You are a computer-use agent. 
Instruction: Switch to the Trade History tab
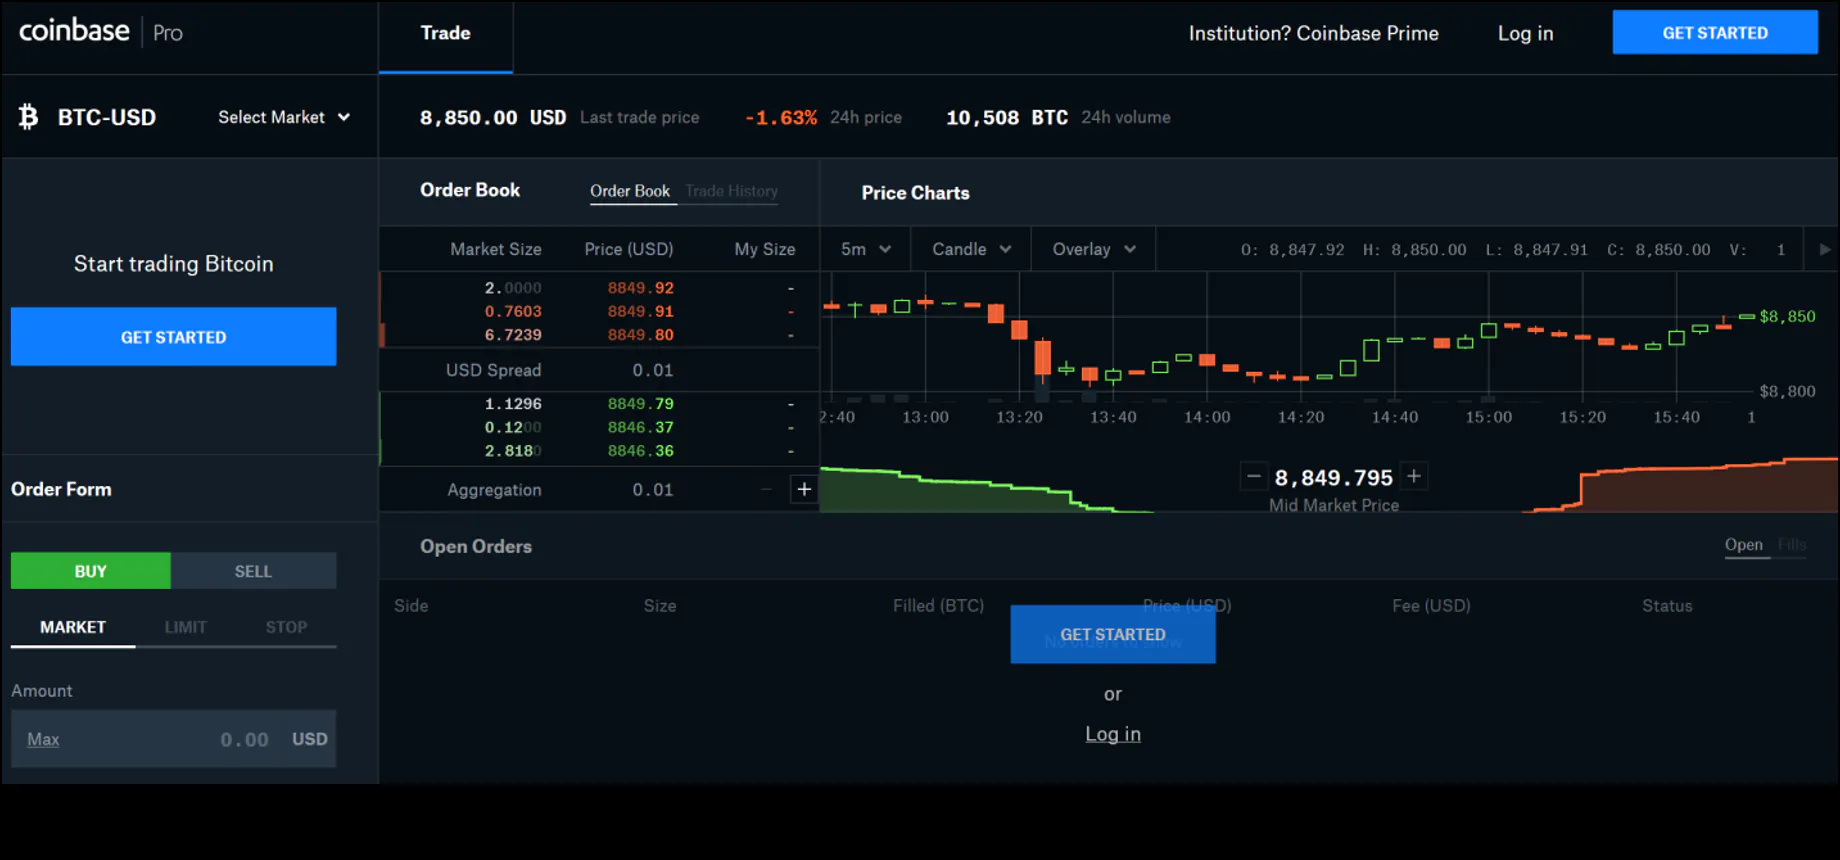click(732, 191)
